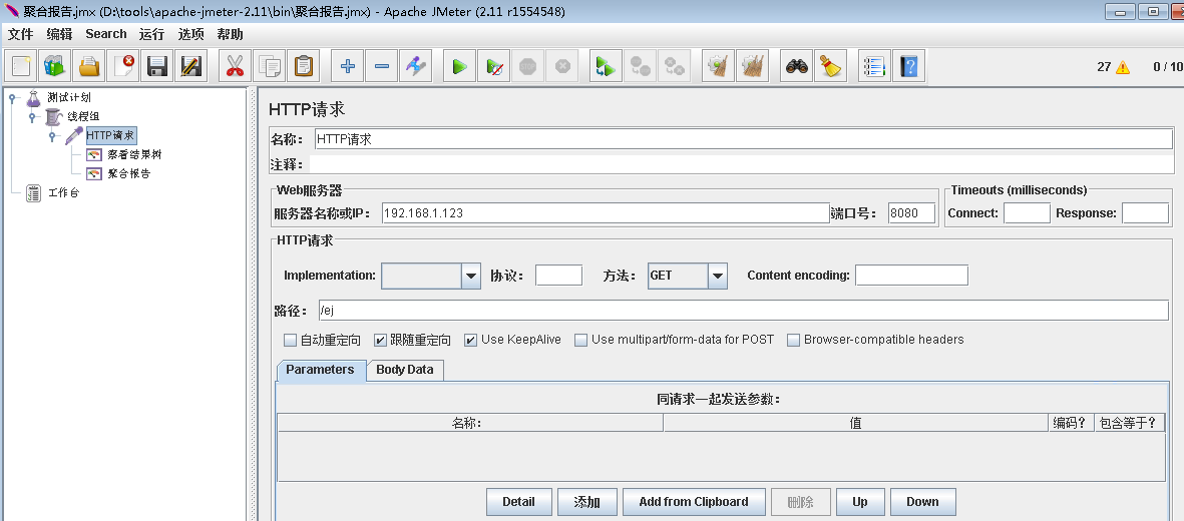
Task: Enable Use multipart/form-data for POST
Action: 581,340
